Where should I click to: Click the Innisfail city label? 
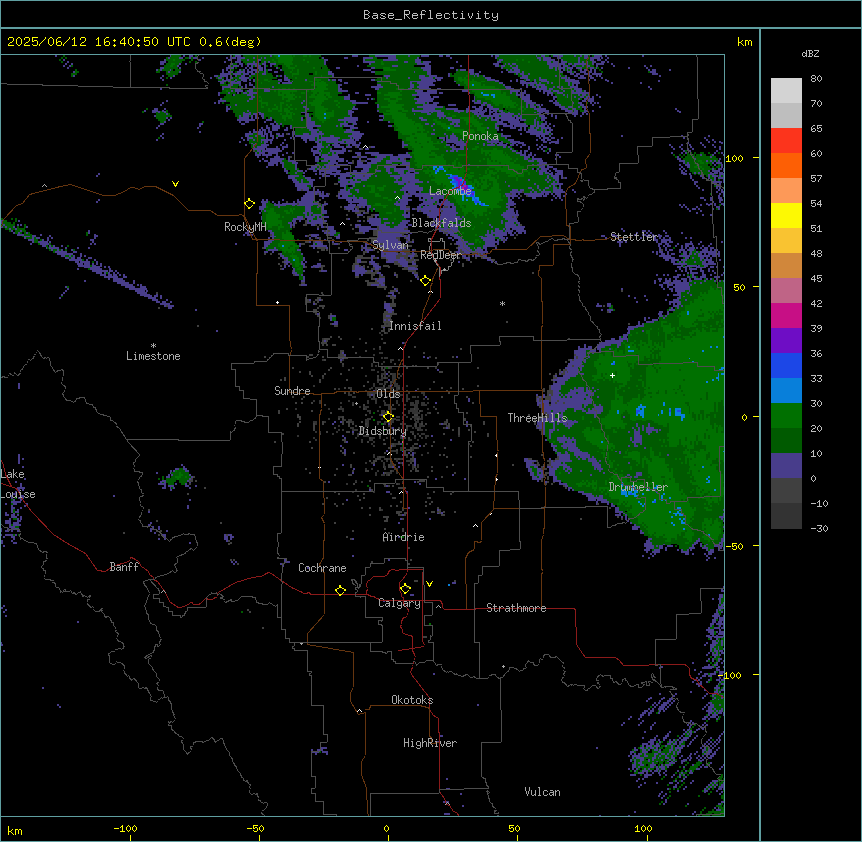[415, 326]
